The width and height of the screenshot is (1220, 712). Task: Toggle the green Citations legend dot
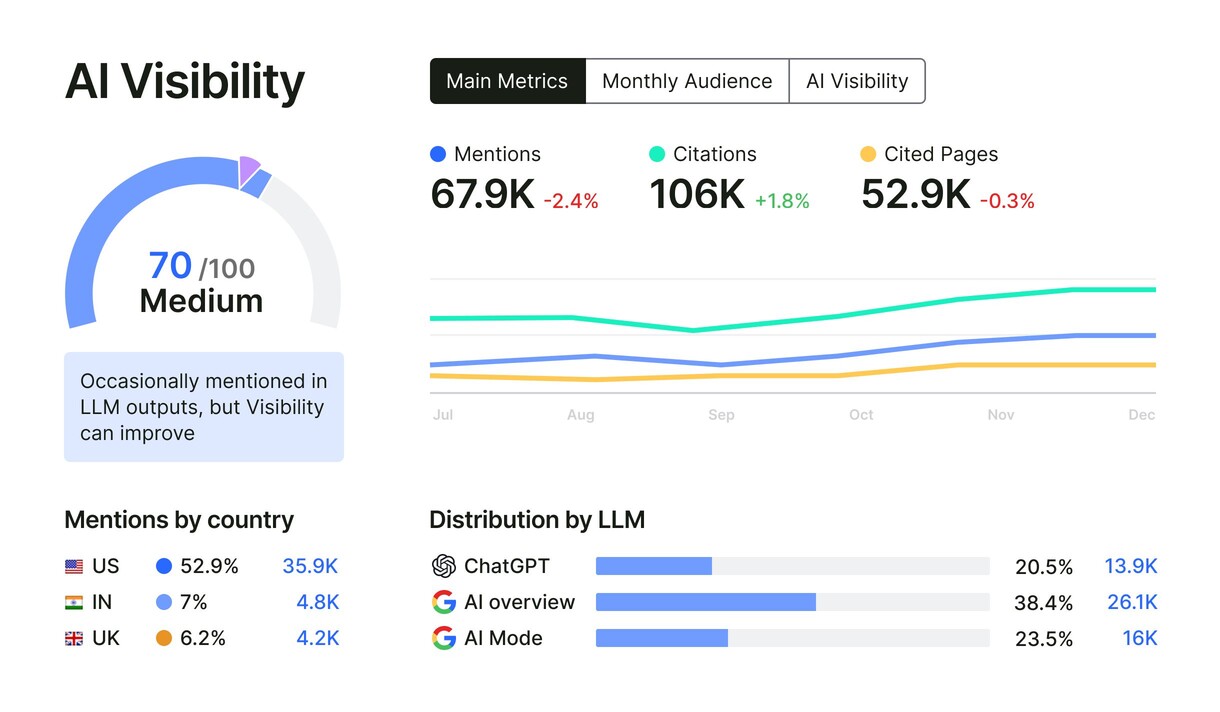coord(657,154)
